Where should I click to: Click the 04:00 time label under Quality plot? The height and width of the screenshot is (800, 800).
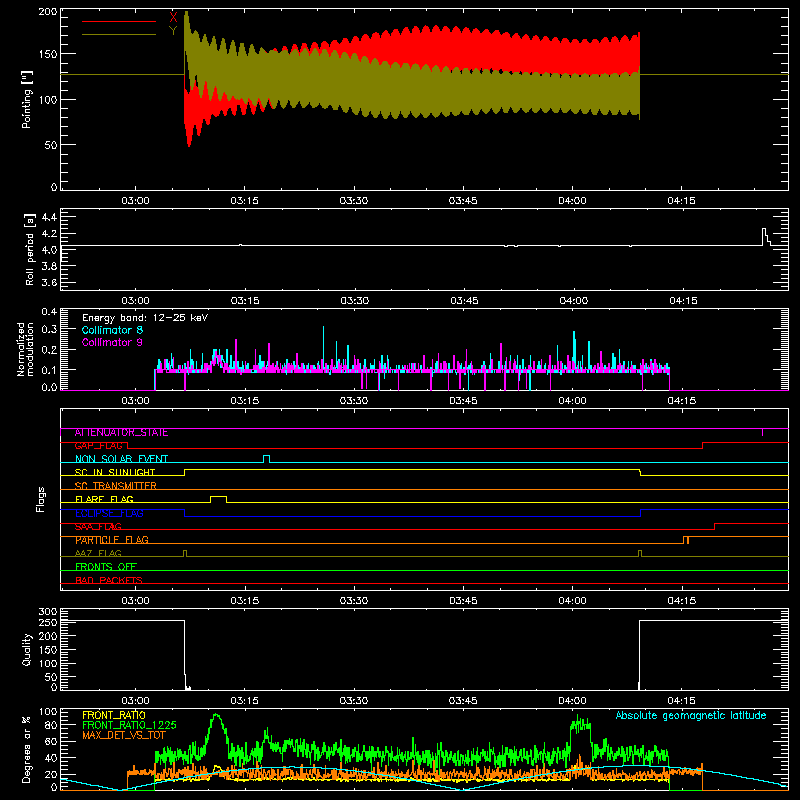572,701
